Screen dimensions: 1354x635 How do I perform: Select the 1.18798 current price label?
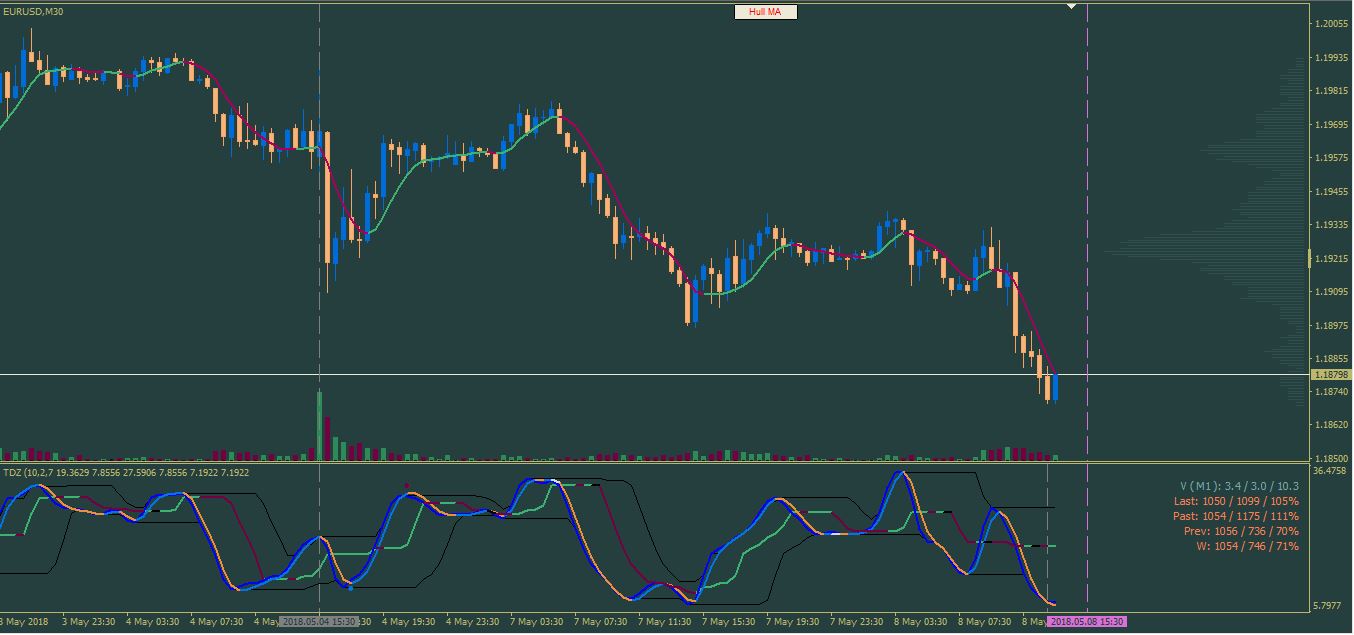coord(1331,375)
